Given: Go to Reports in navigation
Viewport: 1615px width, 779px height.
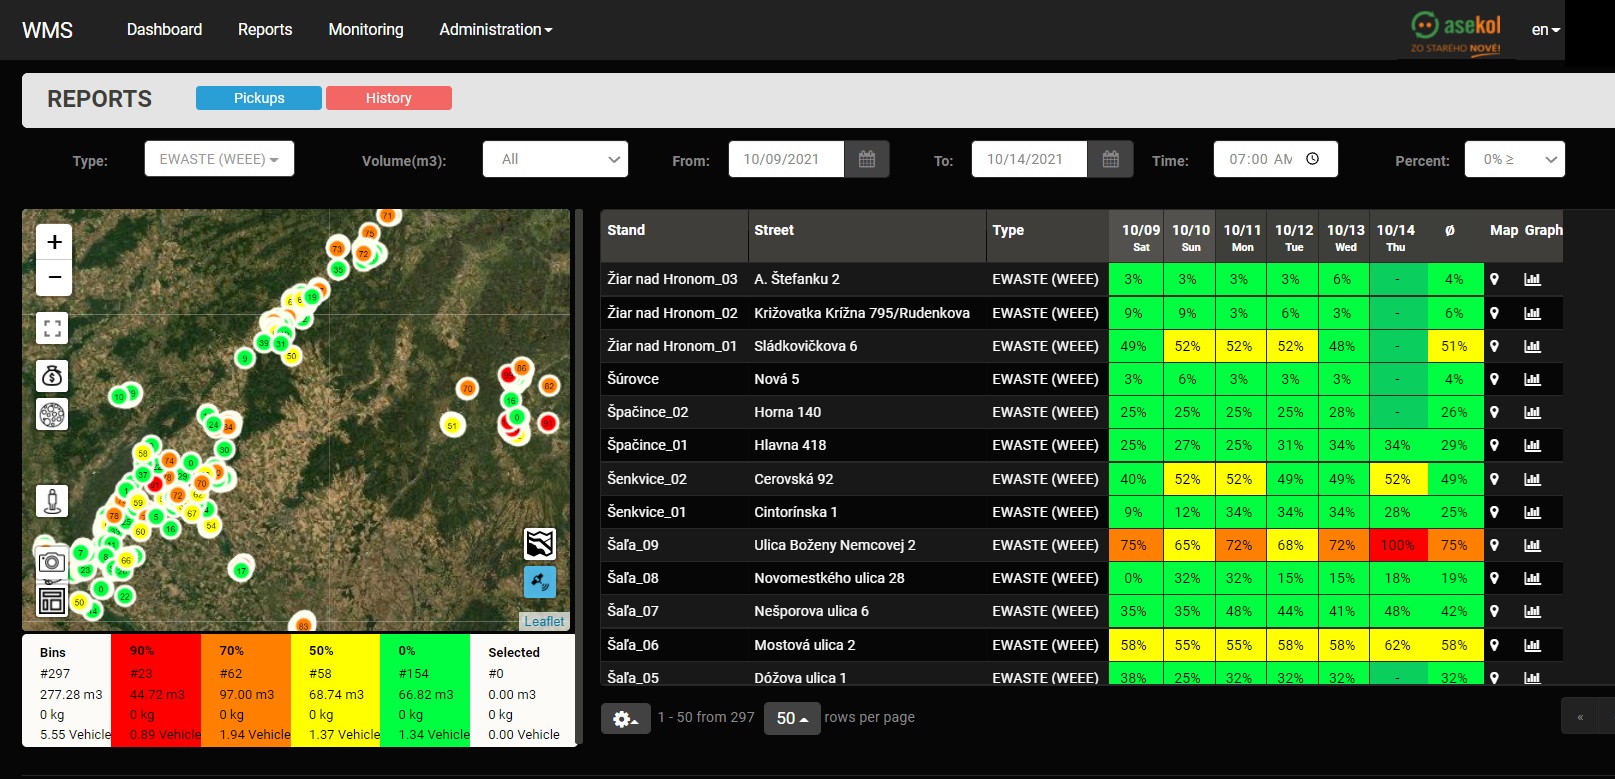Looking at the screenshot, I should 265,30.
